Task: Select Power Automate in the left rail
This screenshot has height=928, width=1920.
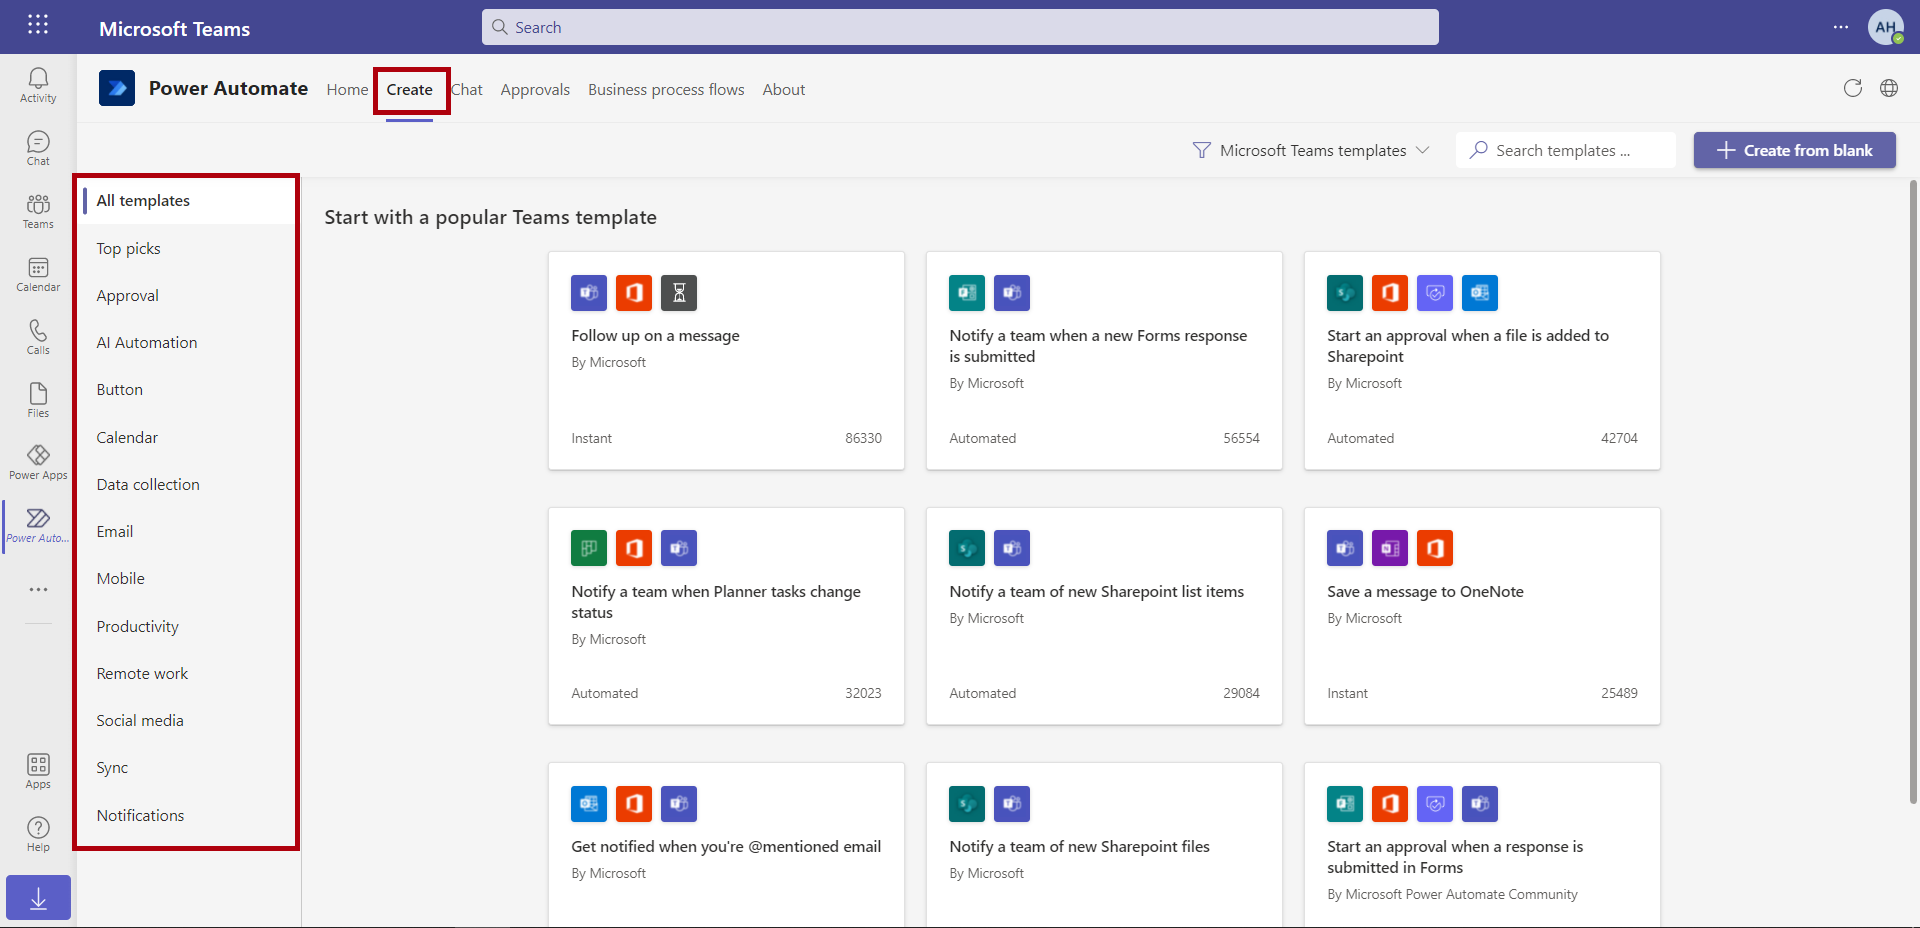Action: click(x=38, y=526)
